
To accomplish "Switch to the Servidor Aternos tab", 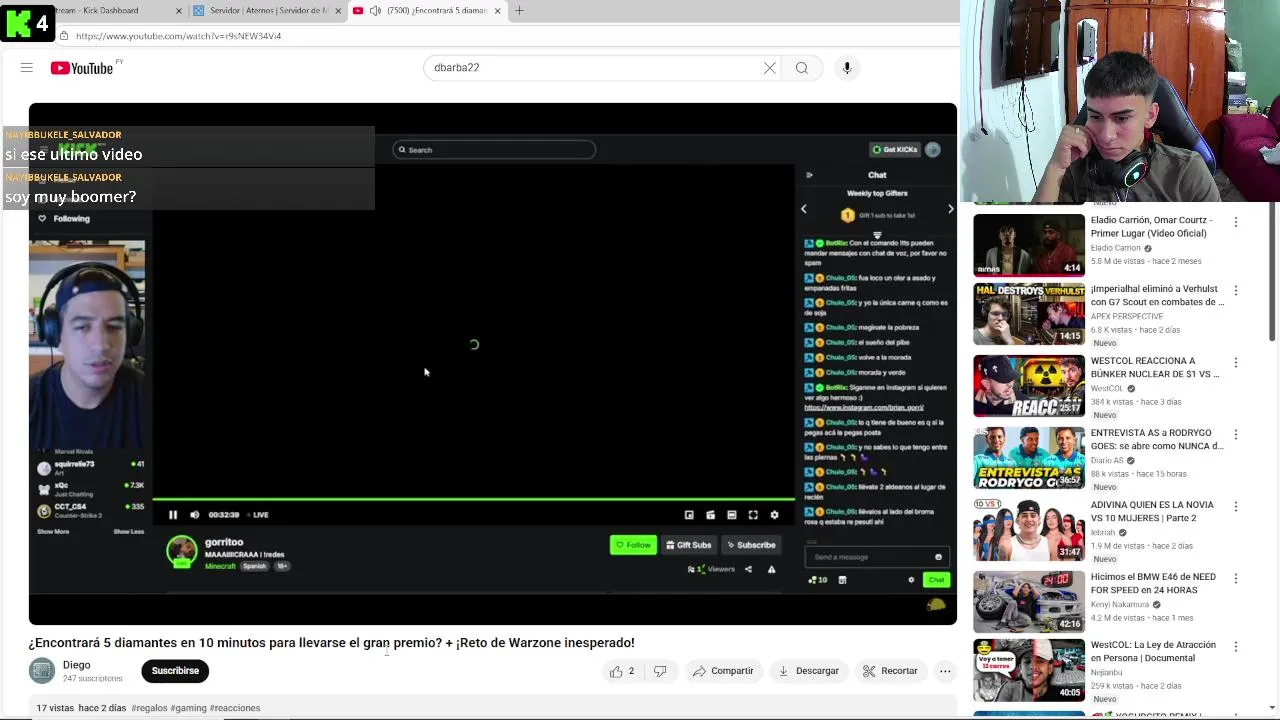I will [268, 10].
